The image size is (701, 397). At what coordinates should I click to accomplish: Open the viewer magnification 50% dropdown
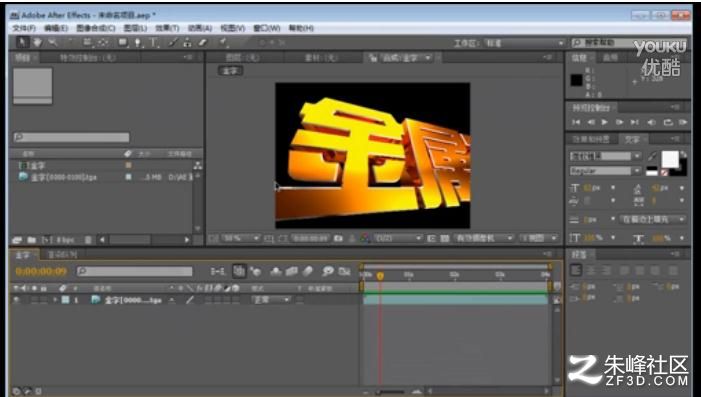click(x=241, y=239)
